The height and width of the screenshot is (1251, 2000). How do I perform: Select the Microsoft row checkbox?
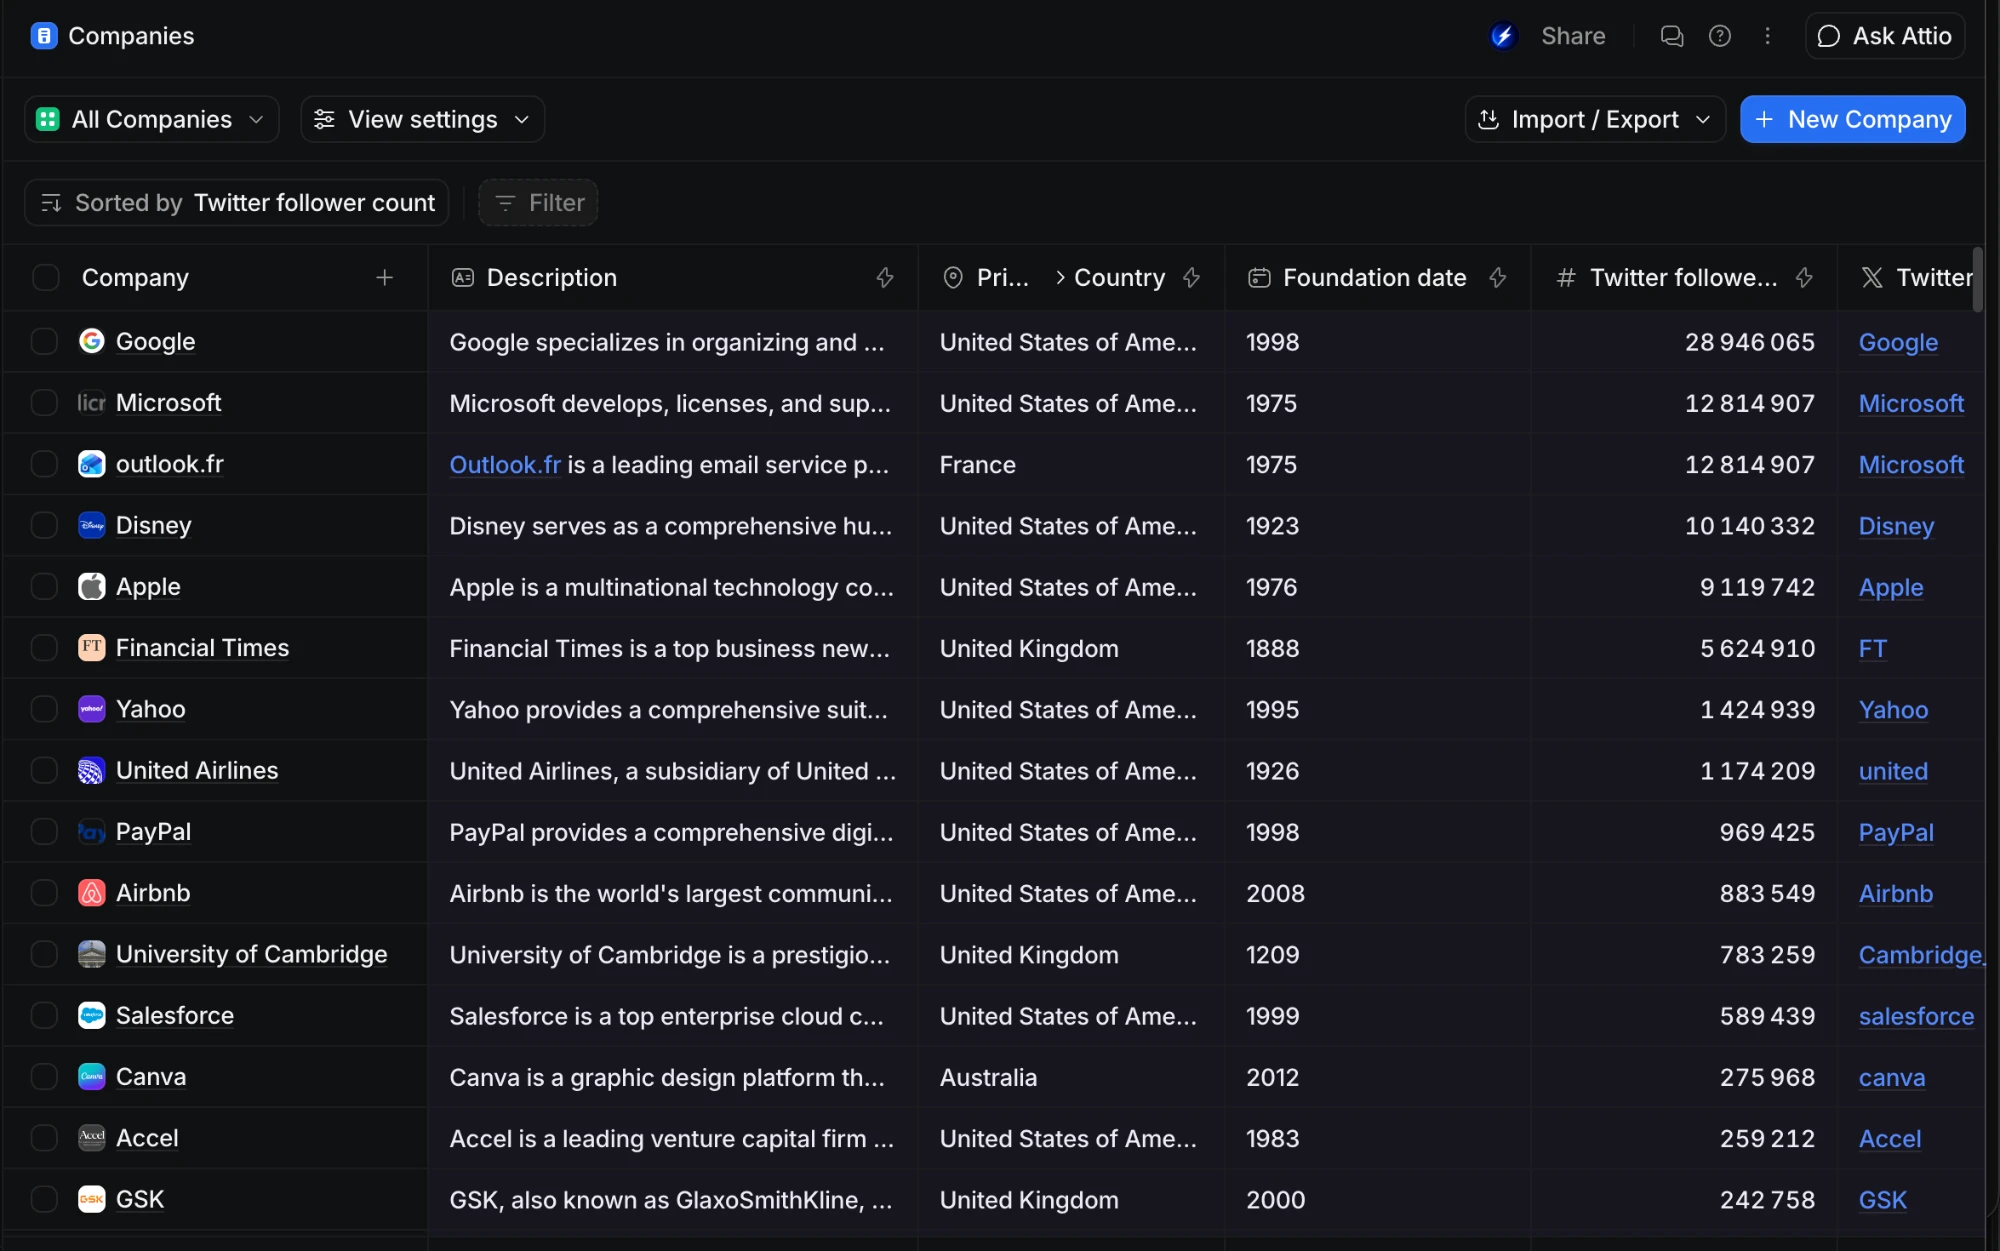coord(44,402)
